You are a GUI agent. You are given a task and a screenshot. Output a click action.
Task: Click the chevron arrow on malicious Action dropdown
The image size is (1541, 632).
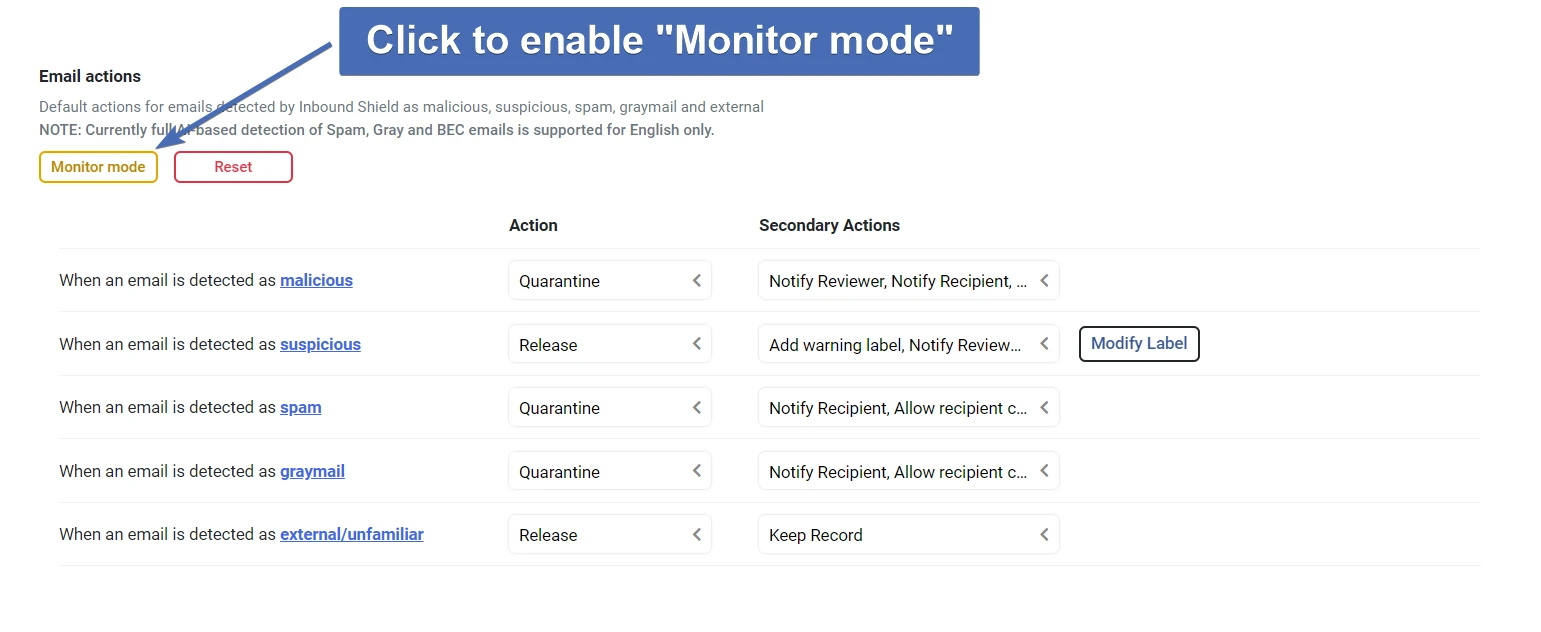[x=697, y=281]
